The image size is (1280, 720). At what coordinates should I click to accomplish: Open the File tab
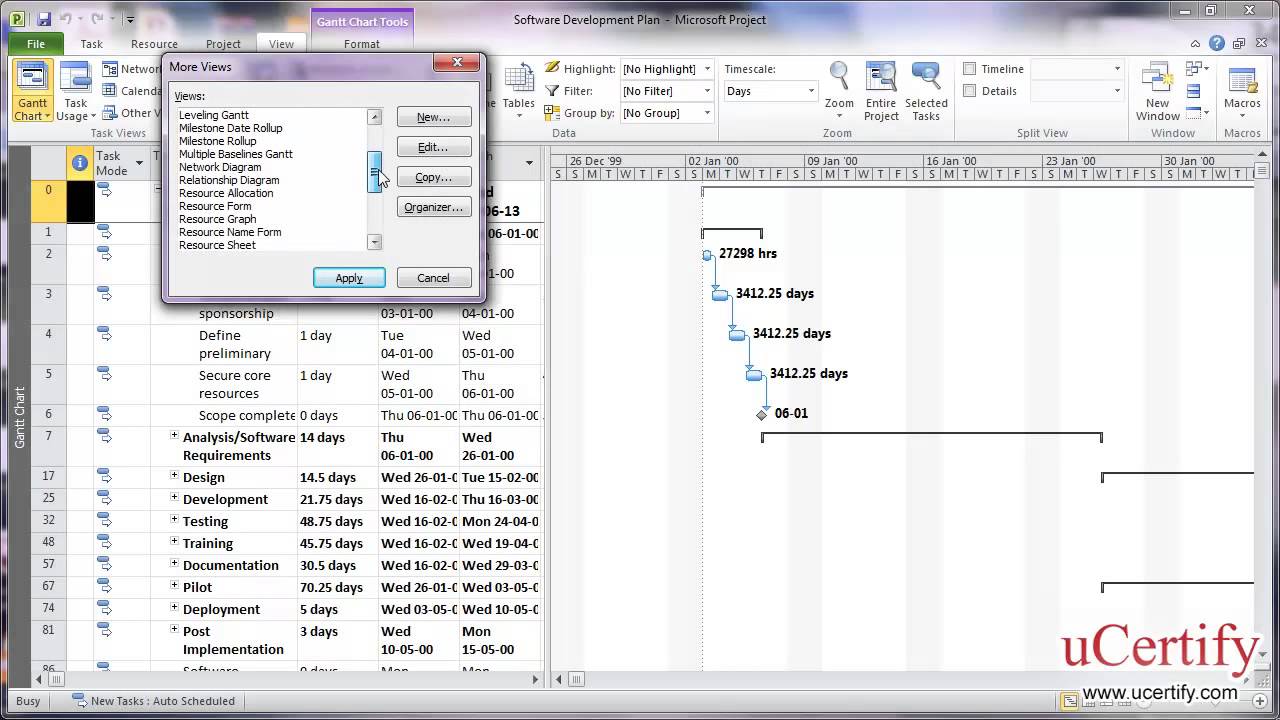[x=36, y=44]
